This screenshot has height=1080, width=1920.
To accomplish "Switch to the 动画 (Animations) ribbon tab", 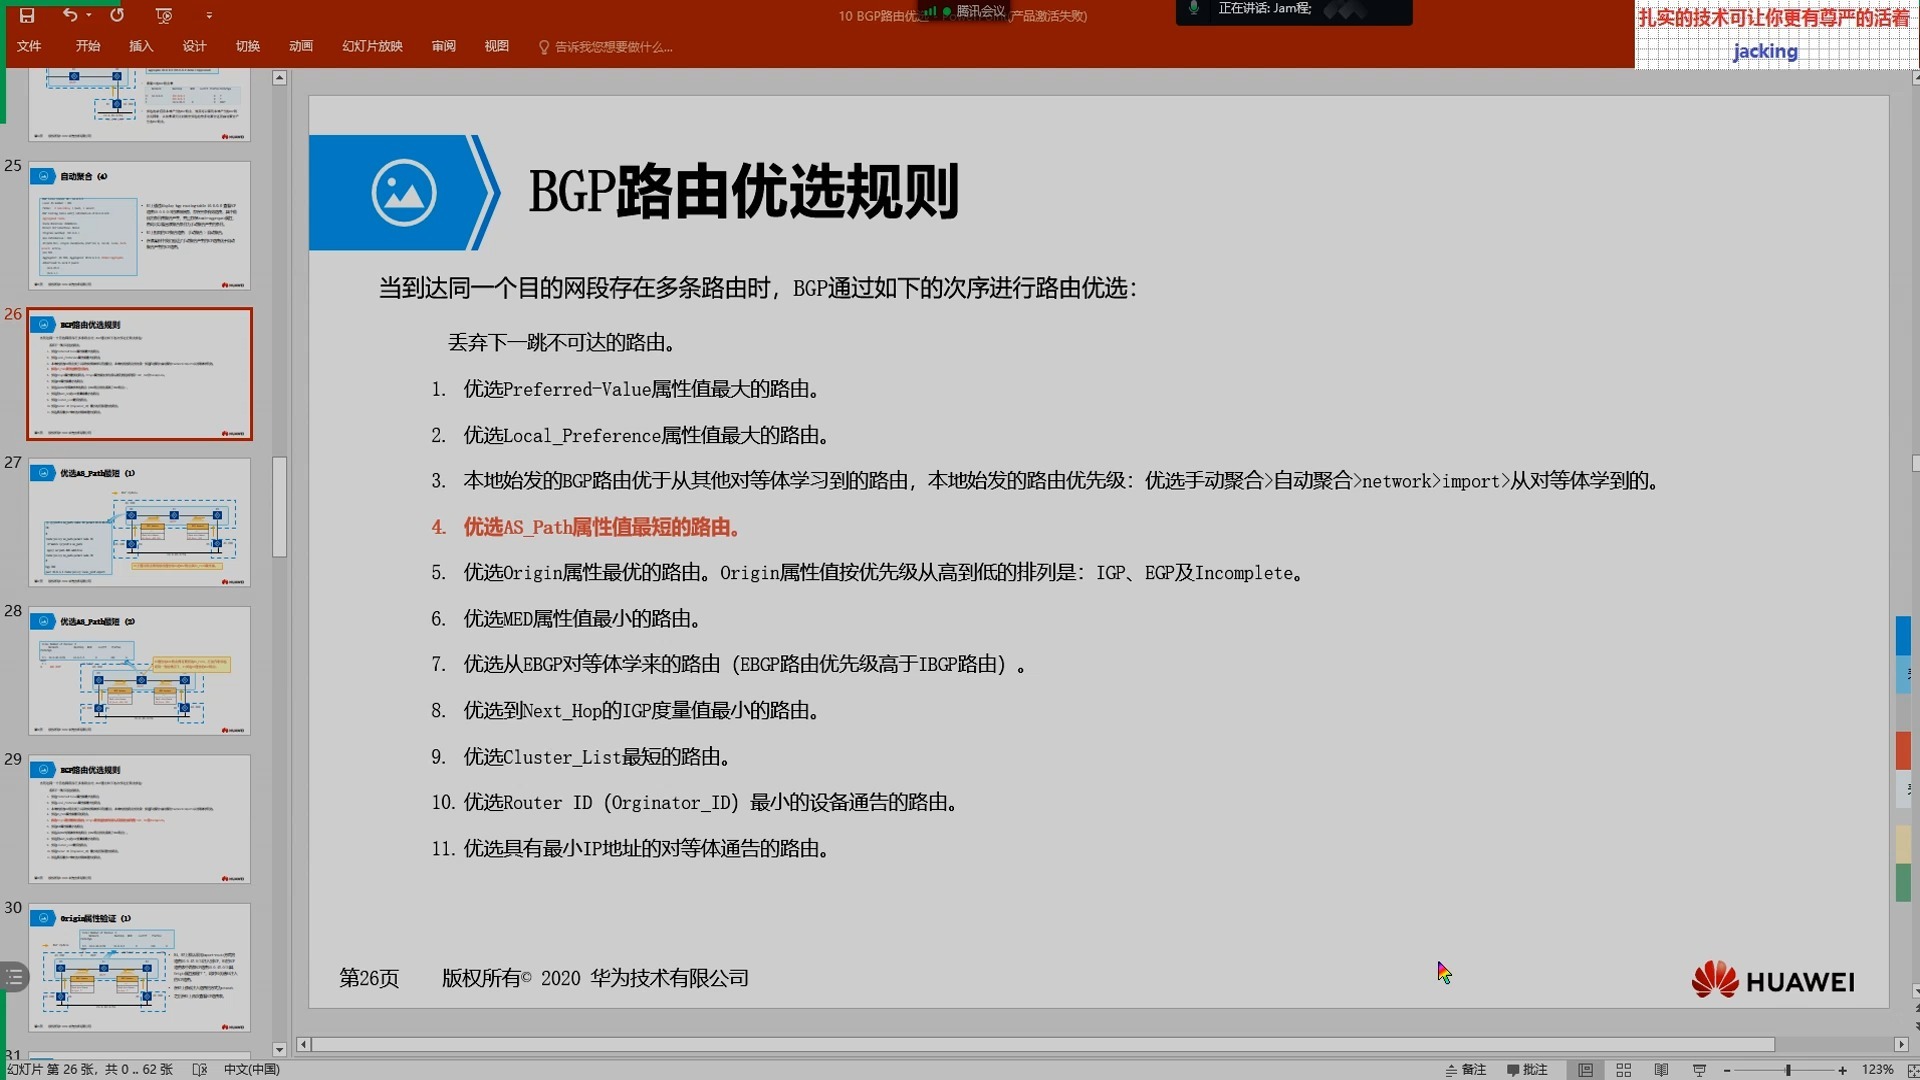I will click(301, 46).
